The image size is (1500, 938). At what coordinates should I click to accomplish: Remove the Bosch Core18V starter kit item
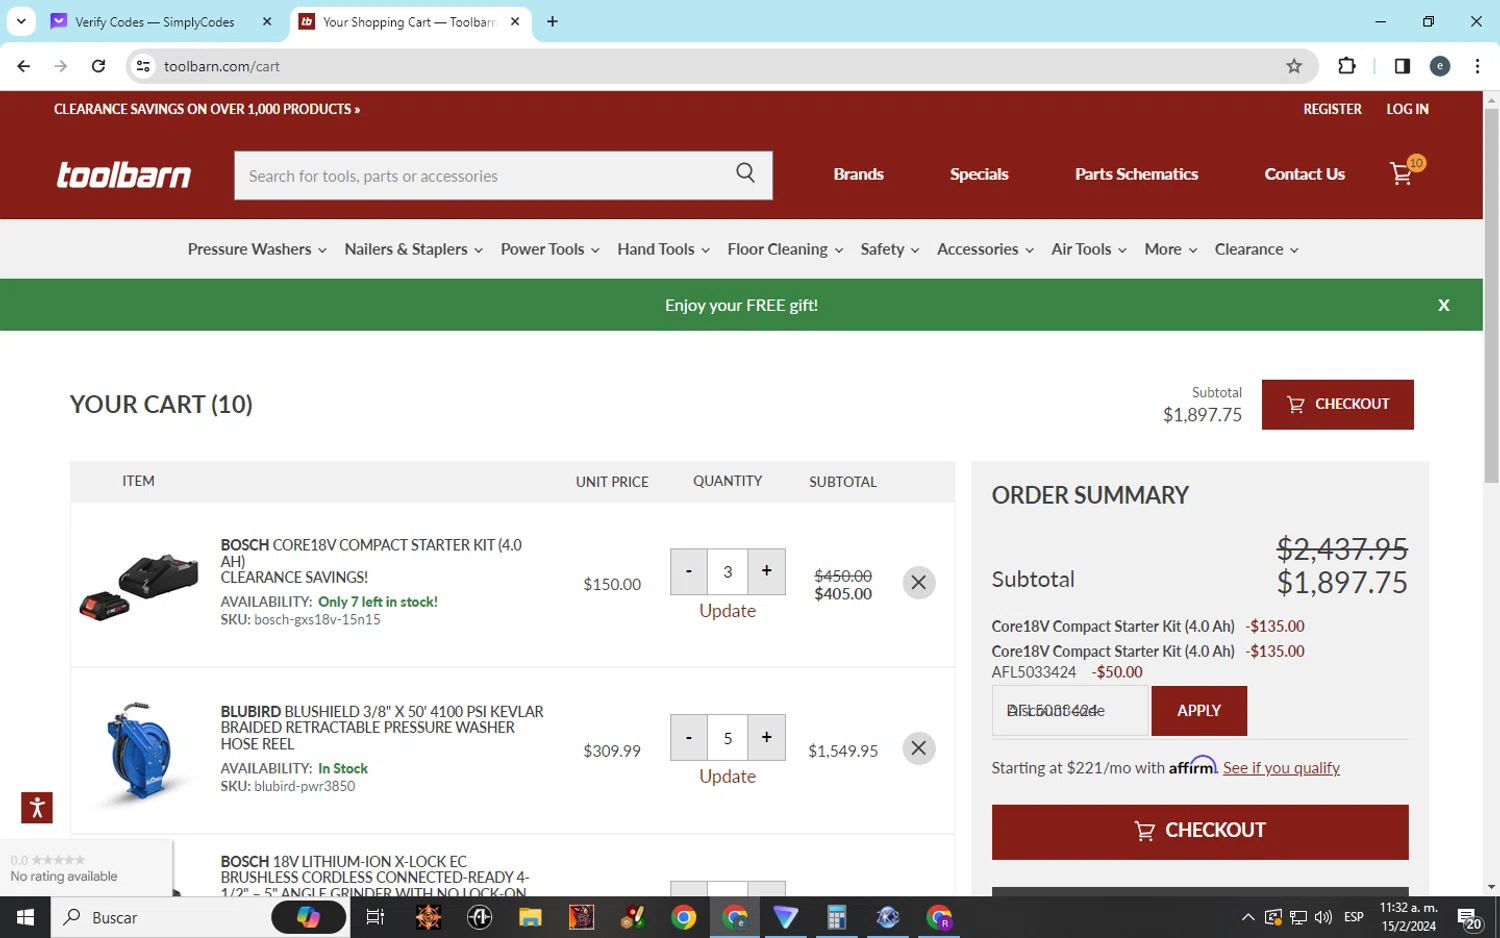click(x=918, y=583)
